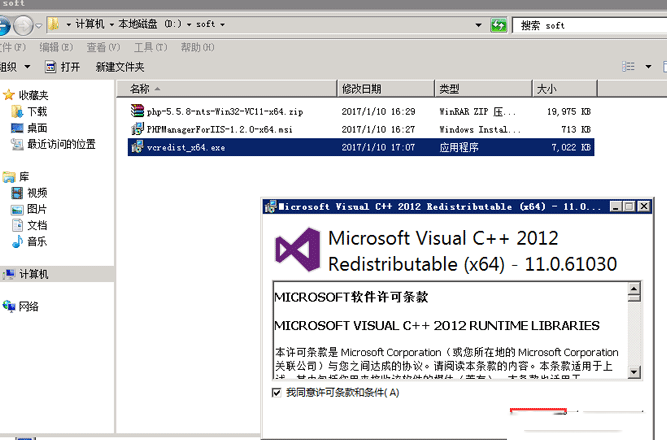Screen dimensions: 667x440
Task: Select the PHPManagerForIIS-1.2.0-x64.msi file
Action: click(219, 129)
